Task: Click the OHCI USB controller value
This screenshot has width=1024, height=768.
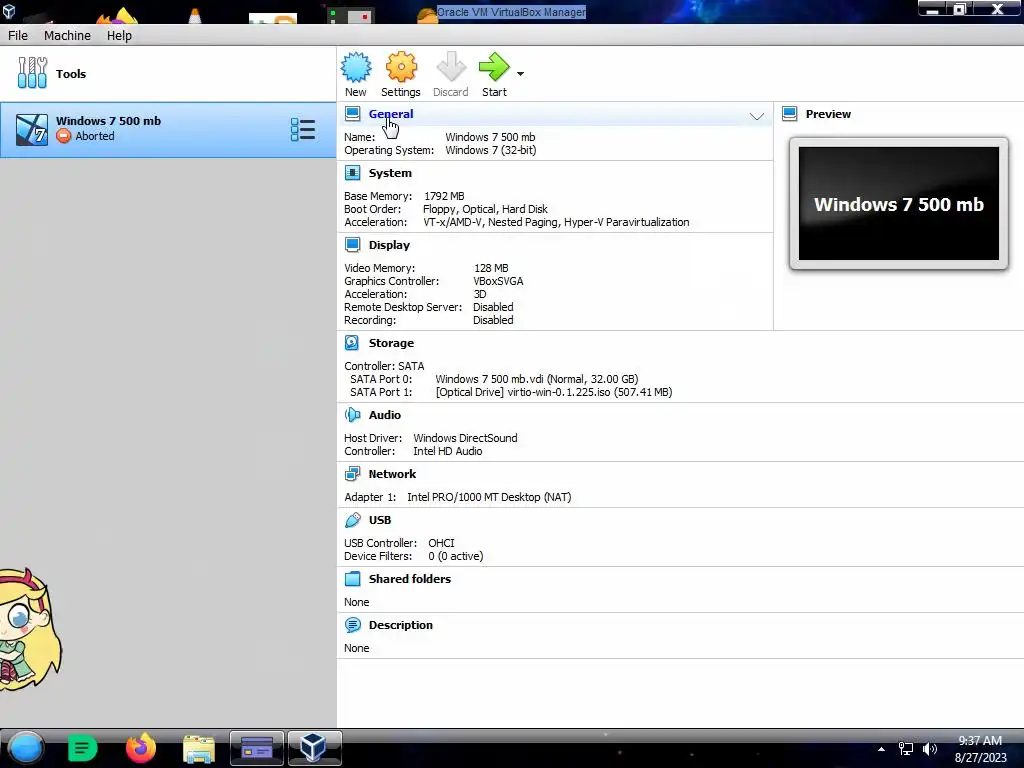Action: click(441, 543)
